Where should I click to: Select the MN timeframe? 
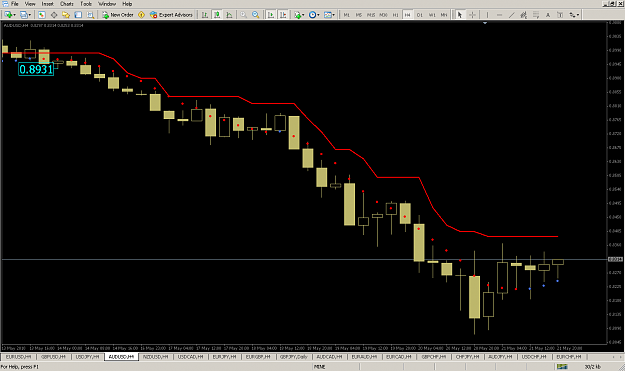pyautogui.click(x=444, y=15)
